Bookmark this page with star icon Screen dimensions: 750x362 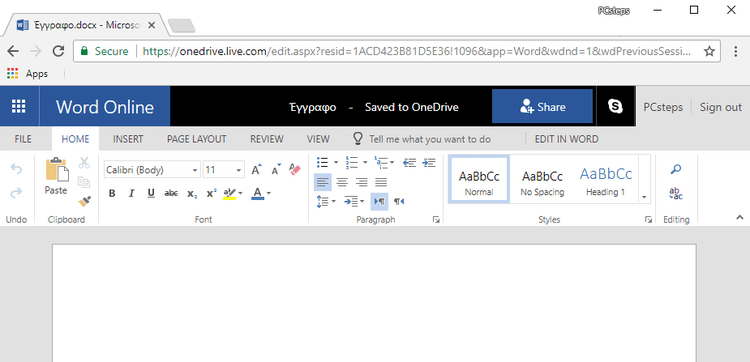pyautogui.click(x=709, y=51)
